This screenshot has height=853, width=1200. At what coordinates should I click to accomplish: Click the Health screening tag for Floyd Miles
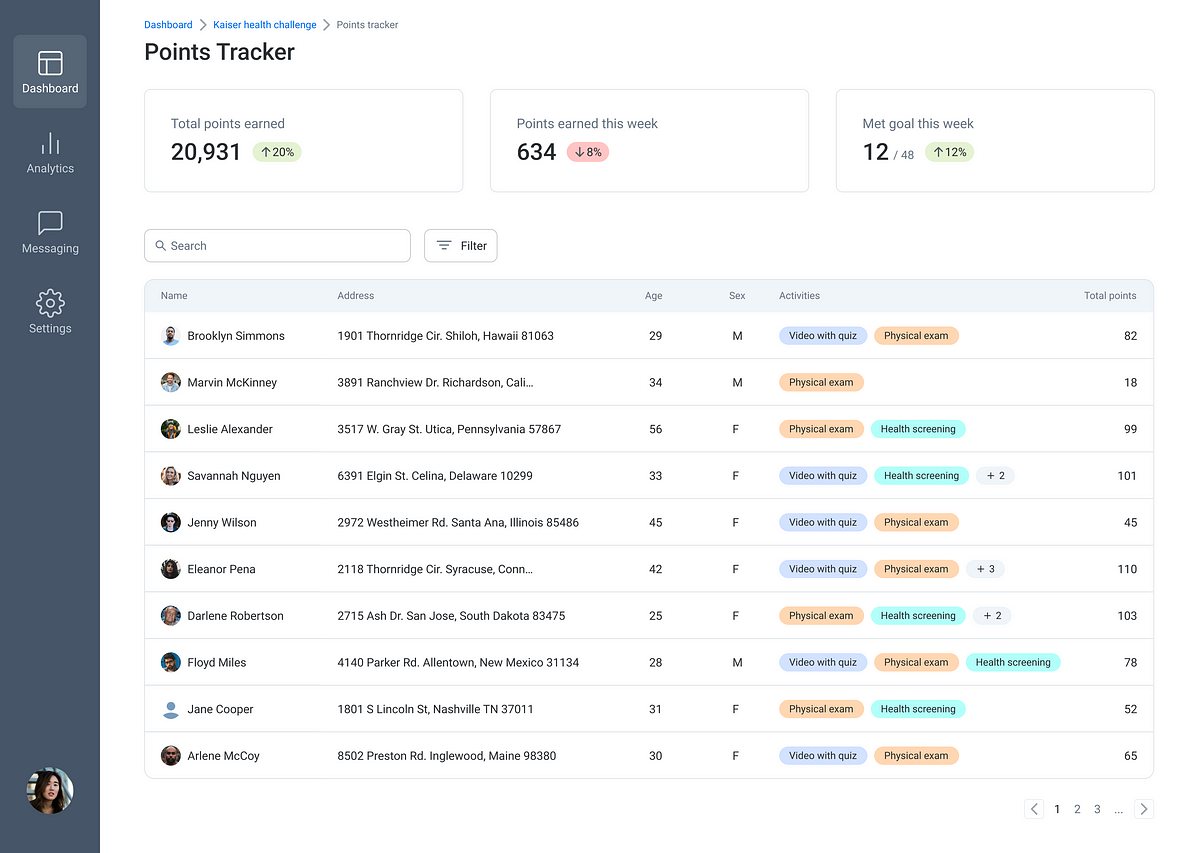point(1013,662)
